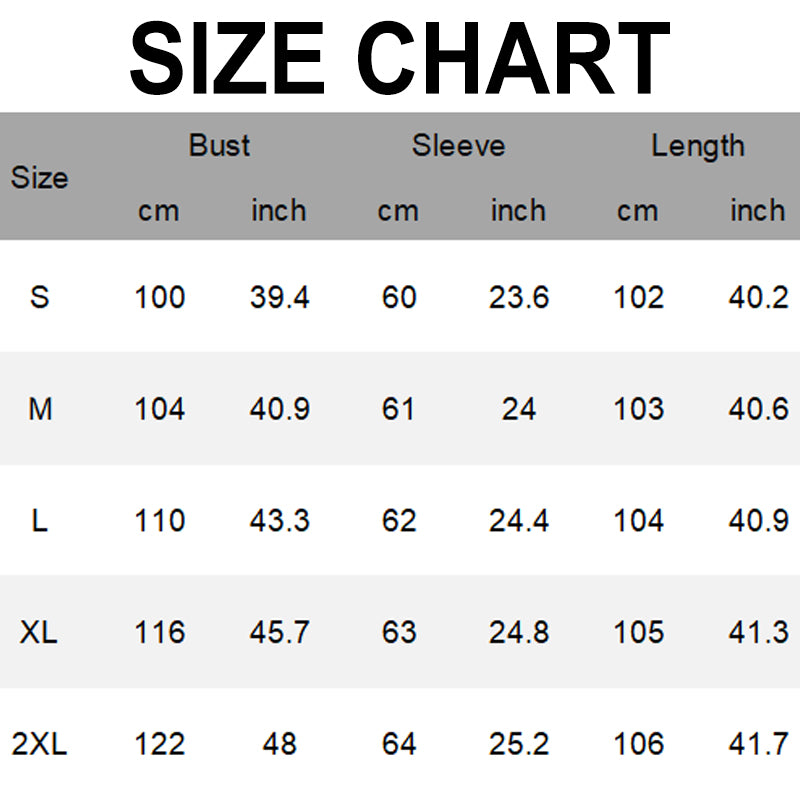Screen dimensions: 800x800
Task: Select the 43.3 inch bust value
Action: pos(279,521)
